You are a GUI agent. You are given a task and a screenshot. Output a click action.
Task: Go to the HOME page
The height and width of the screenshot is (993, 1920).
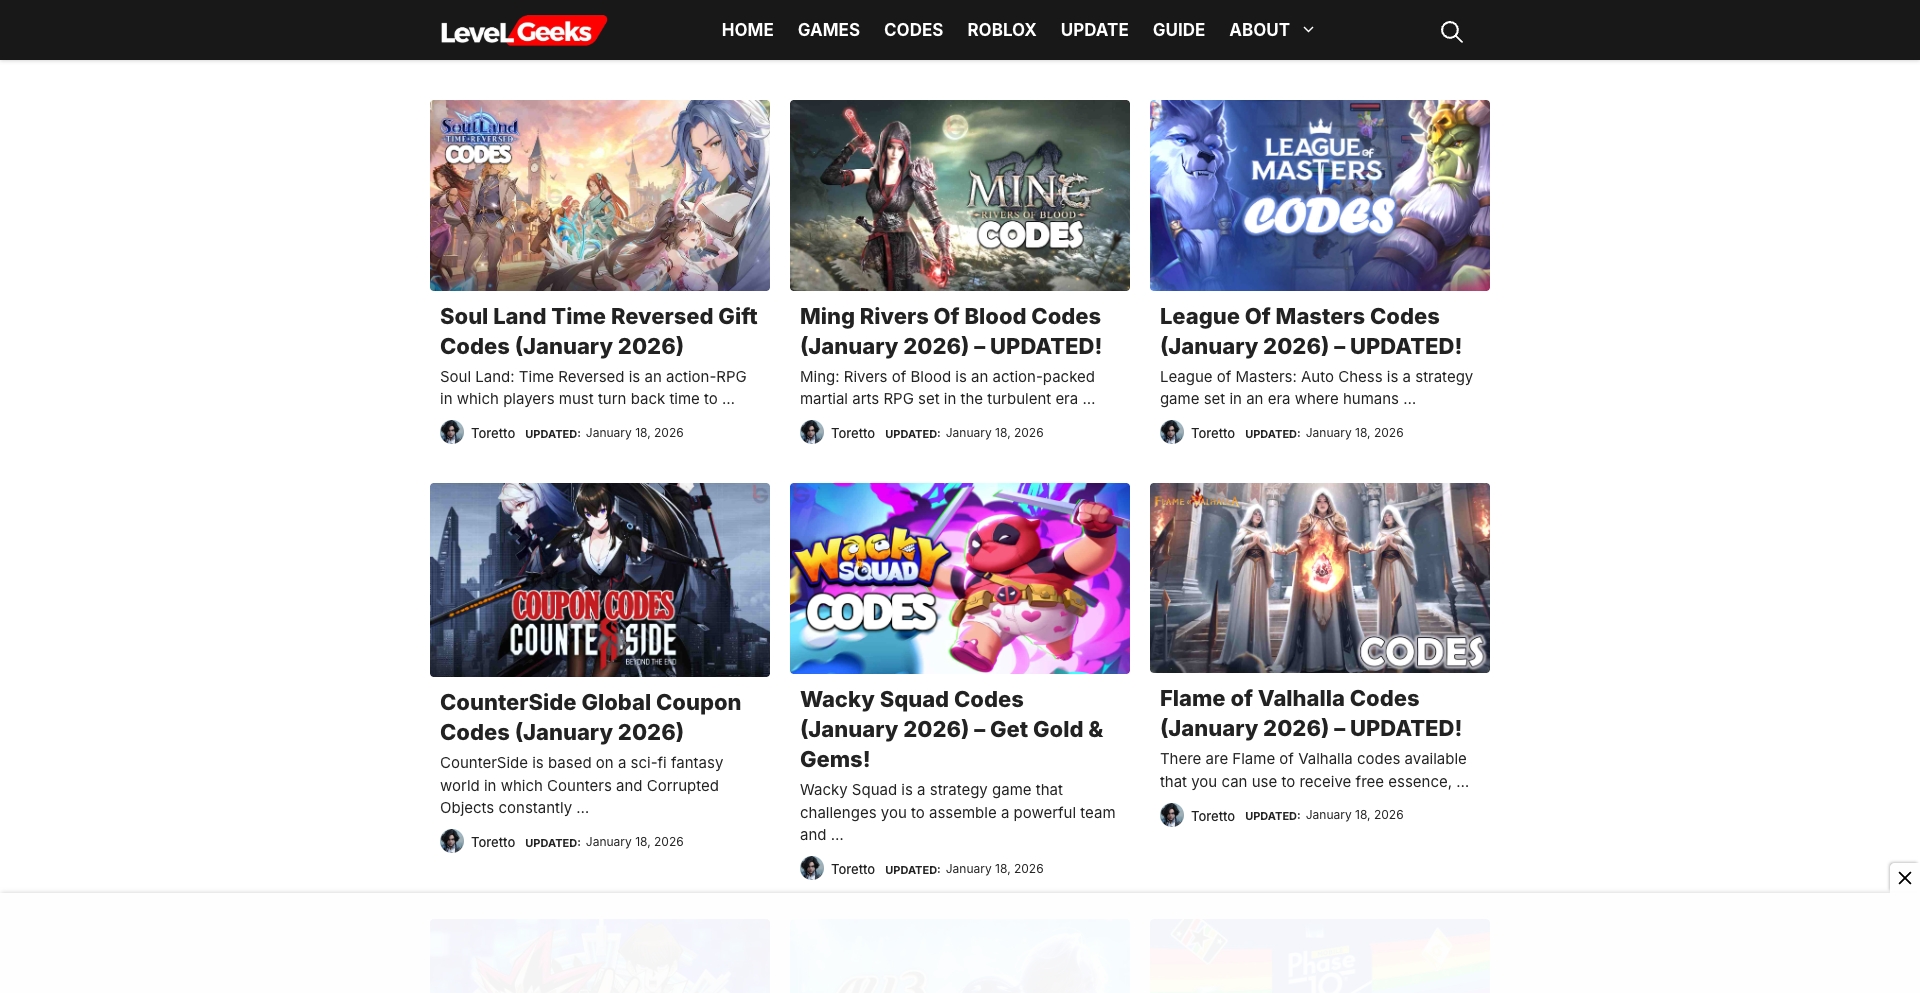point(746,30)
